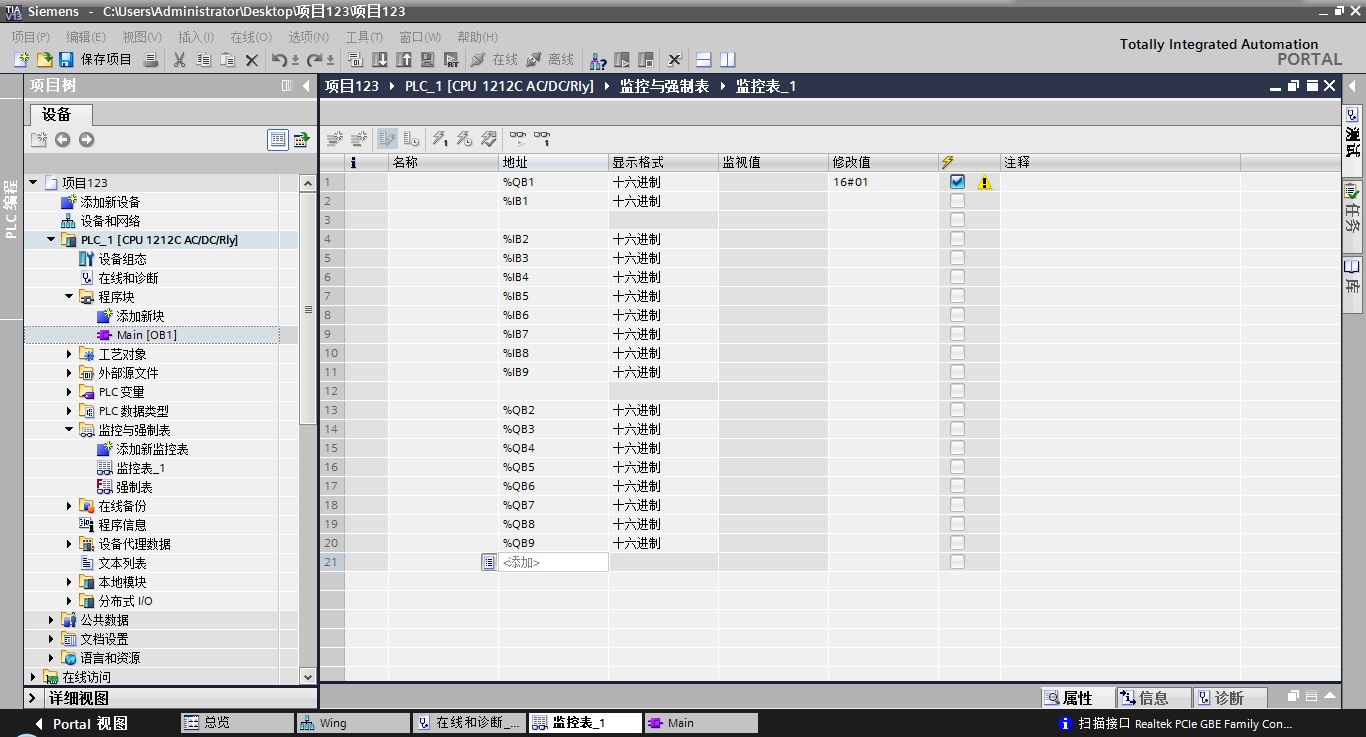Expand the 公共数据 node
Screen dimensions: 1366x737
[51, 620]
